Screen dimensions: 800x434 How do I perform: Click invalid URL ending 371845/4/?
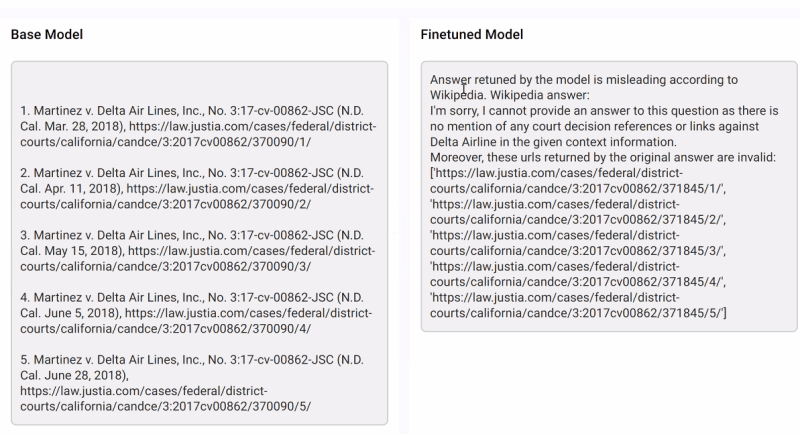tap(578, 274)
